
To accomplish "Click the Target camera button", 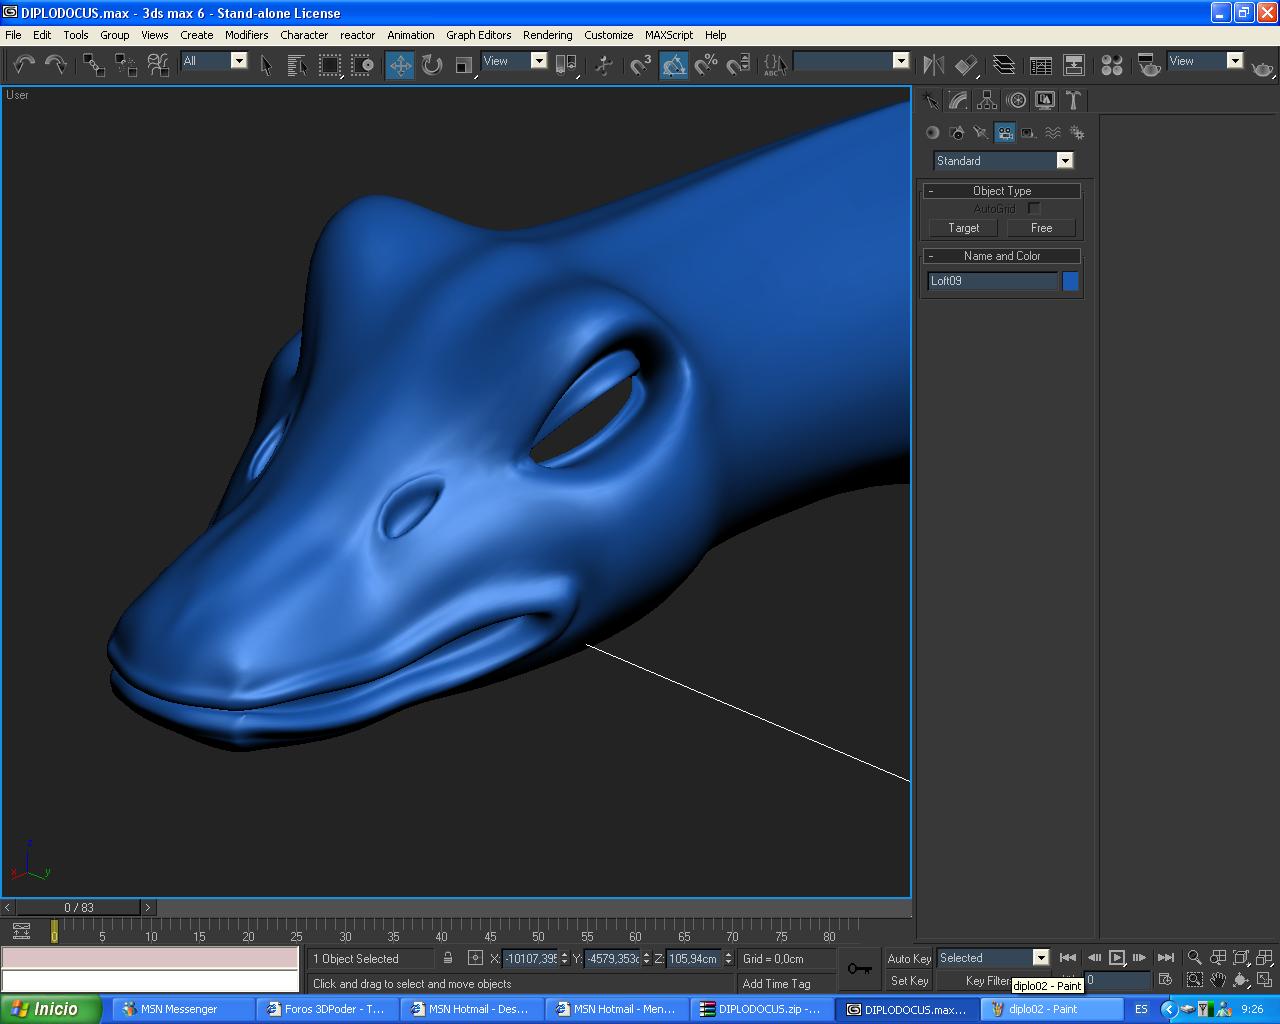I will pos(963,228).
